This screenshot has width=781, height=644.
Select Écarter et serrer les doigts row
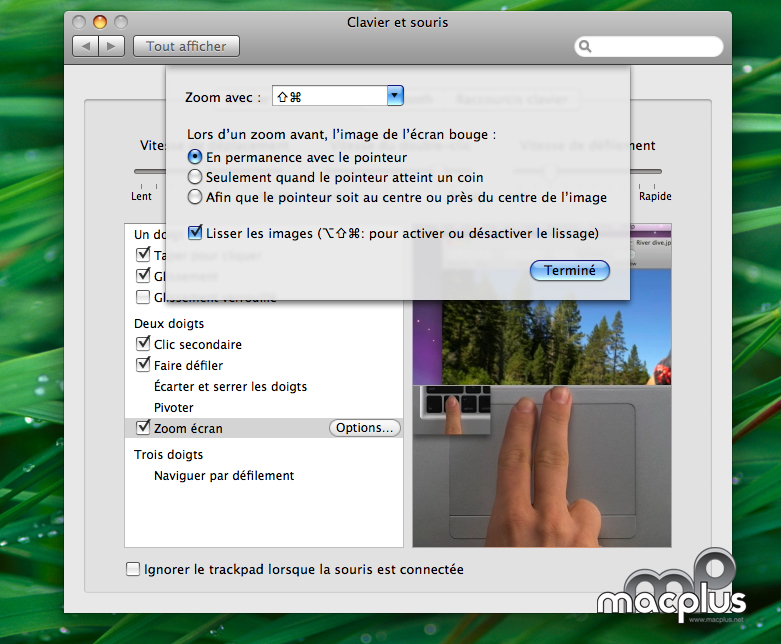[263, 386]
